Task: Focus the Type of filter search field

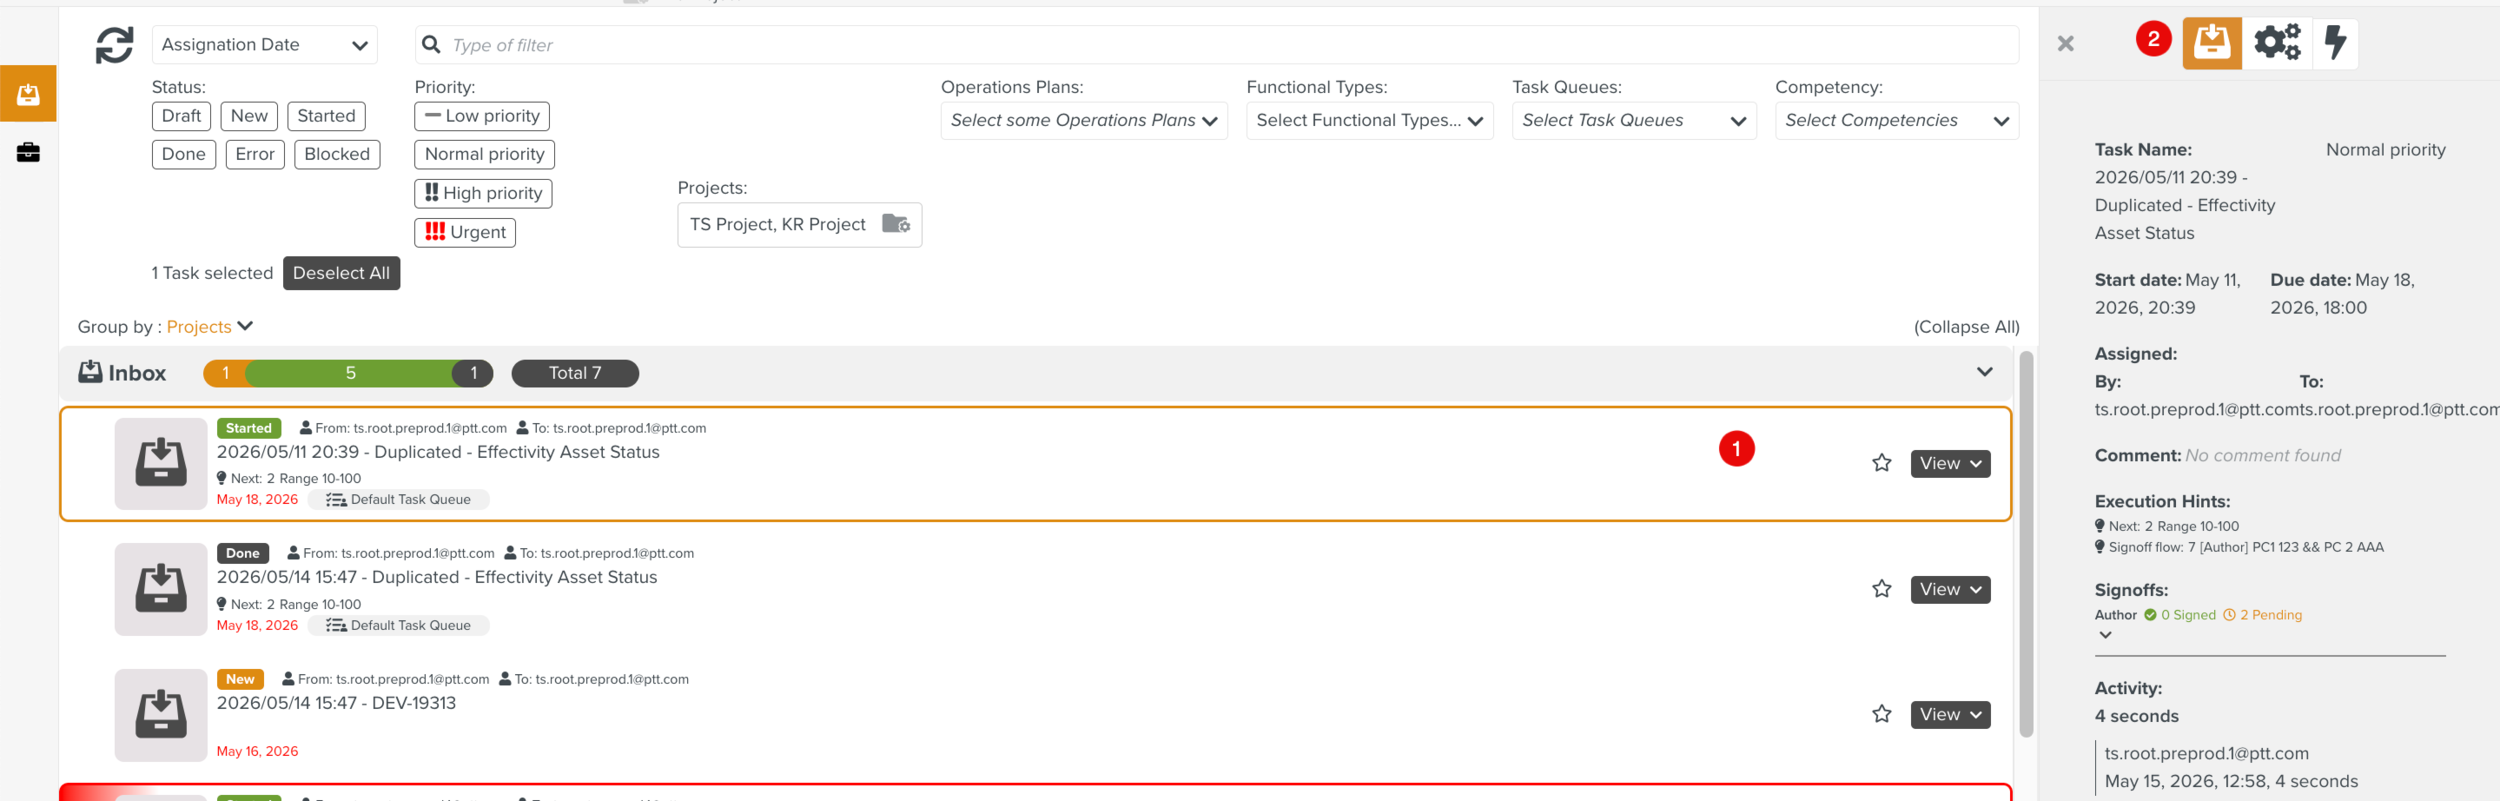Action: coord(1217,45)
